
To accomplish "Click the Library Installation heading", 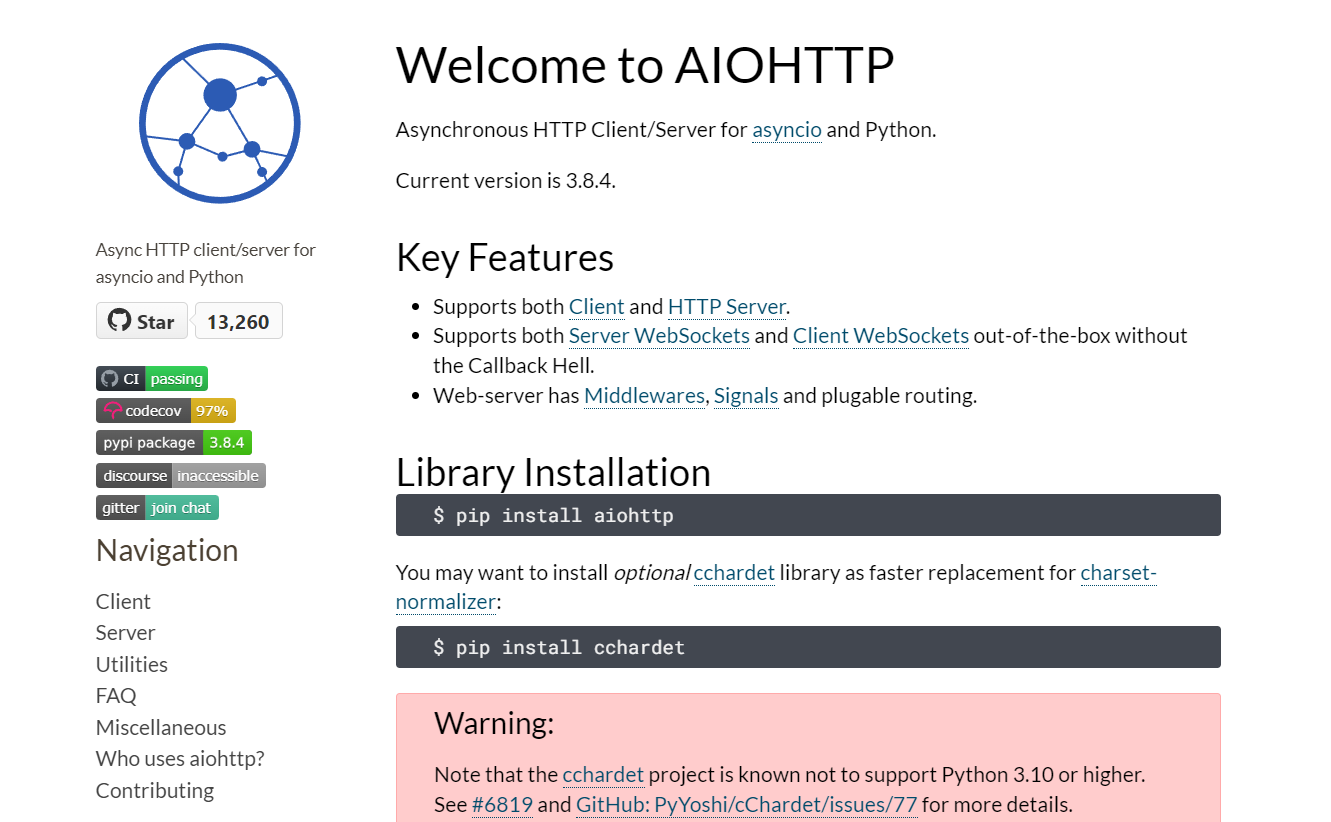I will pos(553,472).
